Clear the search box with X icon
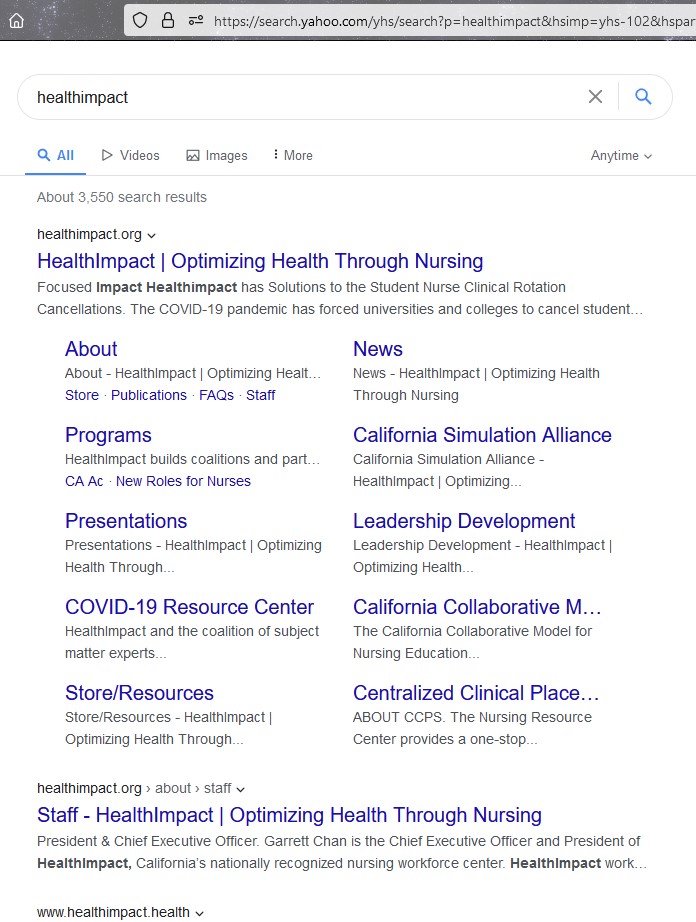 tap(595, 97)
